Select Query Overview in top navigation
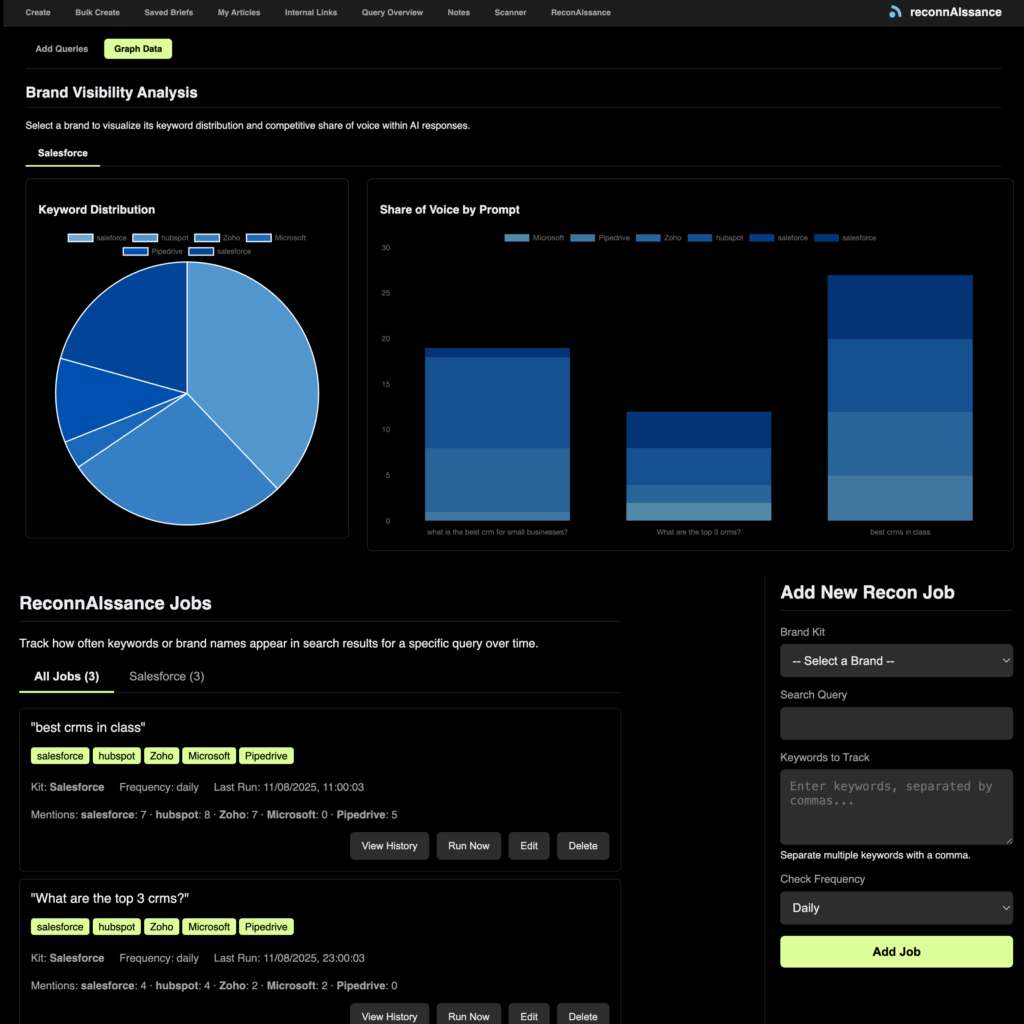Viewport: 1024px width, 1024px height. tap(392, 12)
